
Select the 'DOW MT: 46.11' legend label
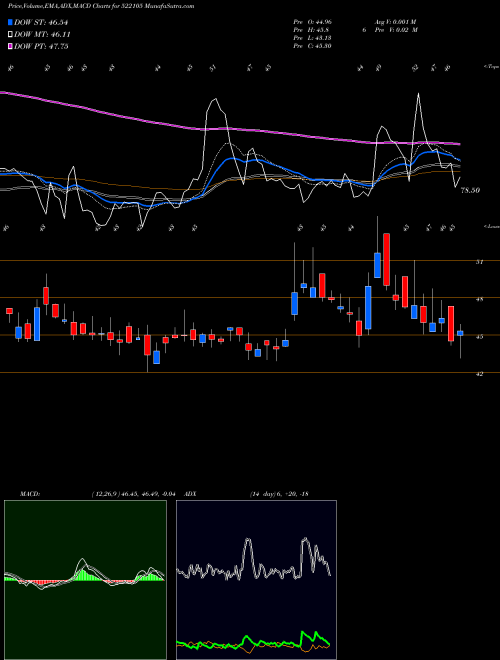[x=42, y=35]
